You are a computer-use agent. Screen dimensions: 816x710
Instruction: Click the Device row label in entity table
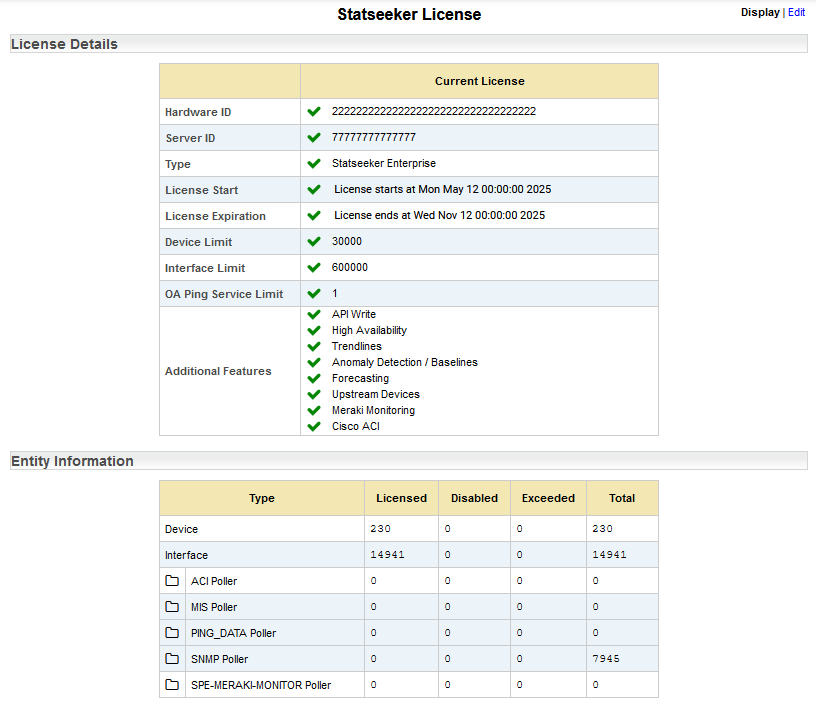[181, 529]
